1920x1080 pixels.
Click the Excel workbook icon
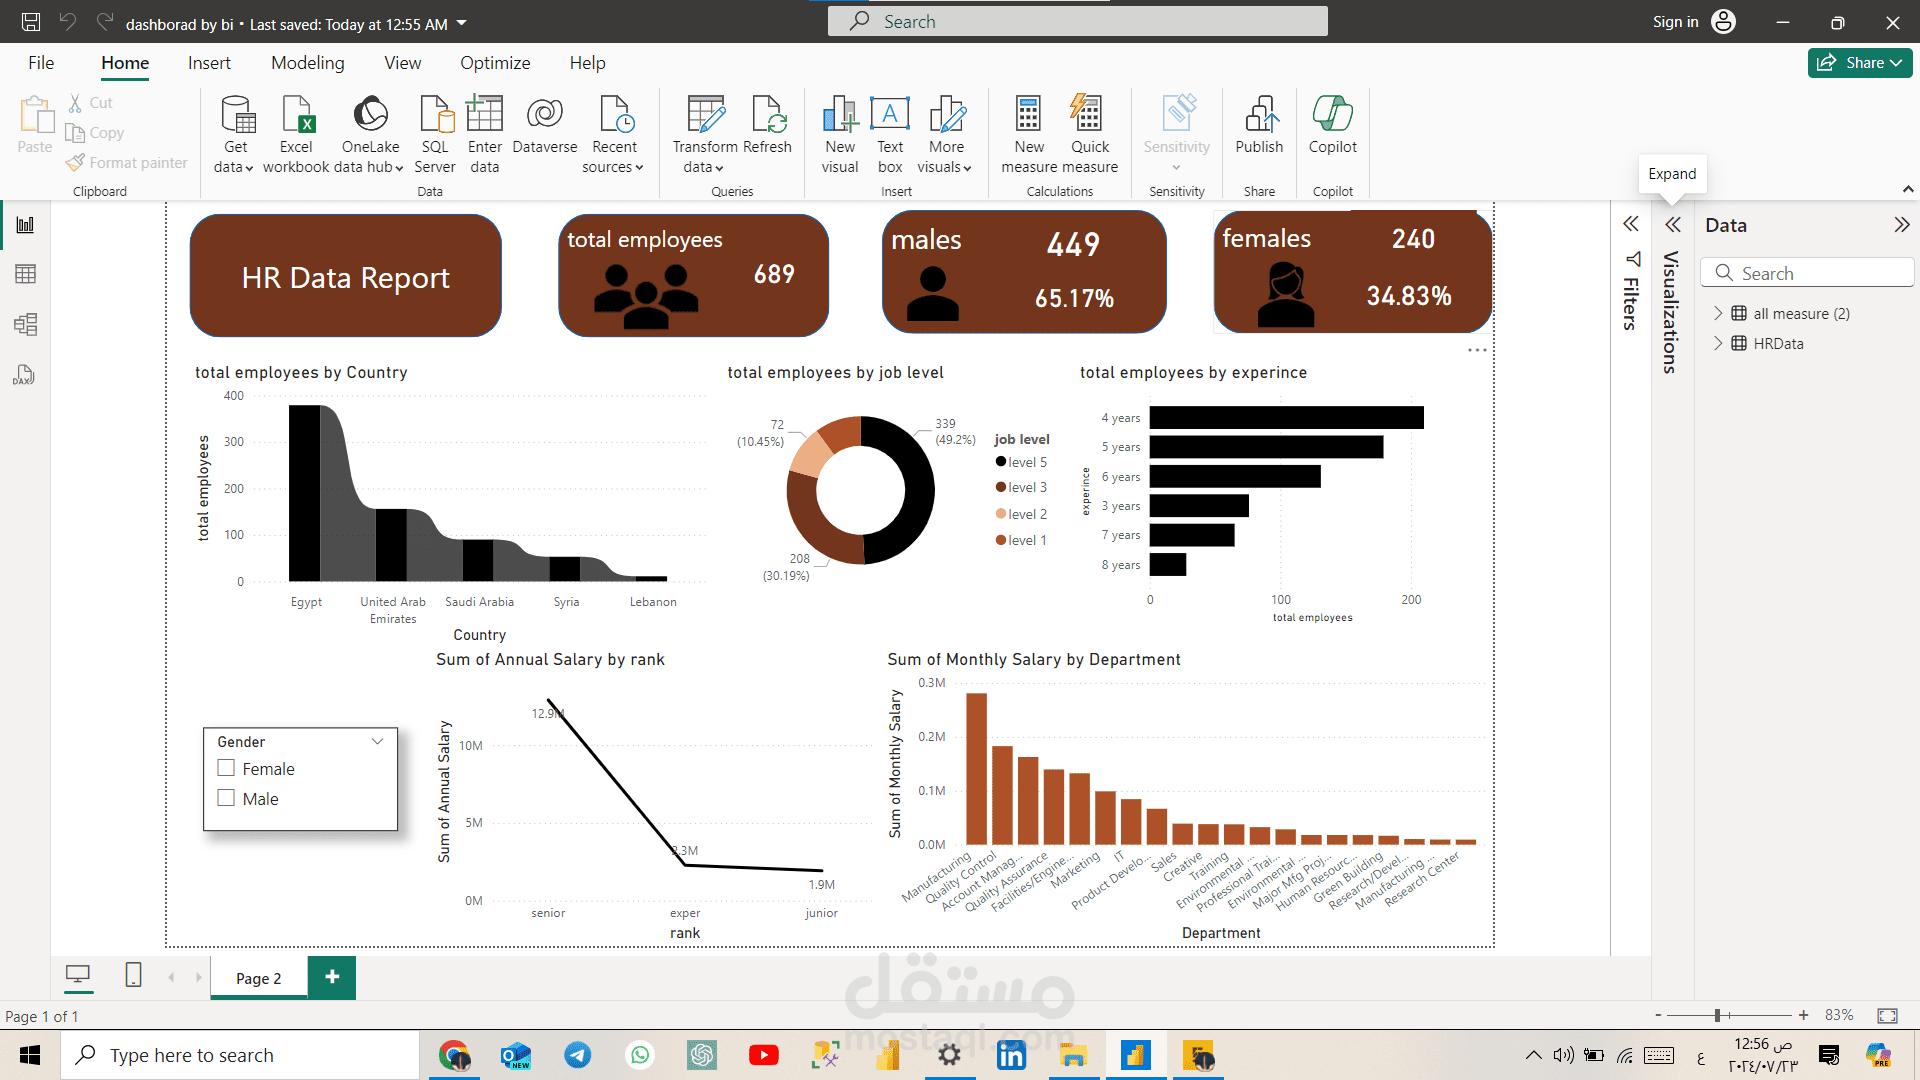click(x=296, y=116)
